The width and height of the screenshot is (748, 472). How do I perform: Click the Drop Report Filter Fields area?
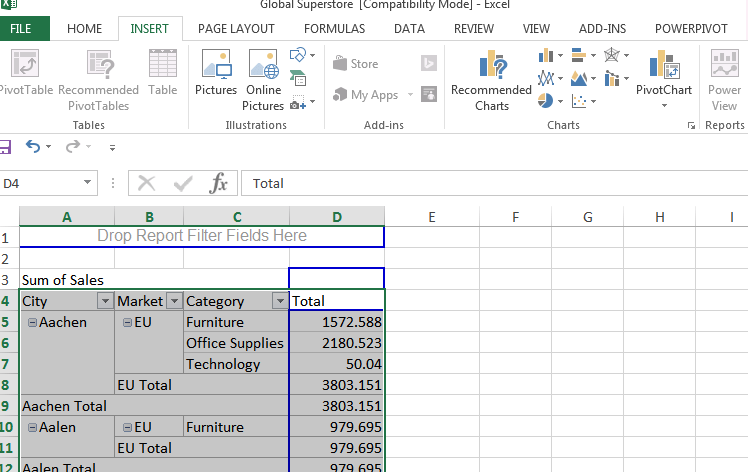click(202, 236)
